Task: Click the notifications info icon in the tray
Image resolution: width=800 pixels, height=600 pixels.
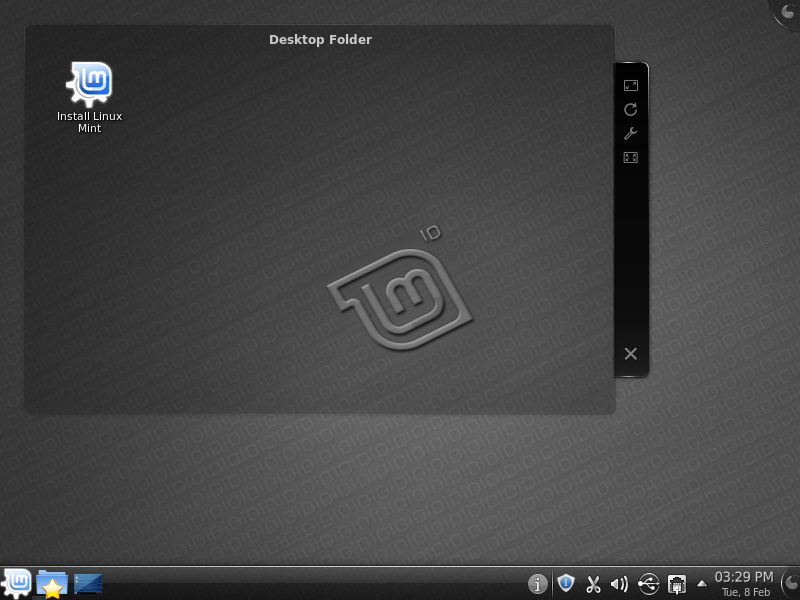Action: tap(537, 583)
